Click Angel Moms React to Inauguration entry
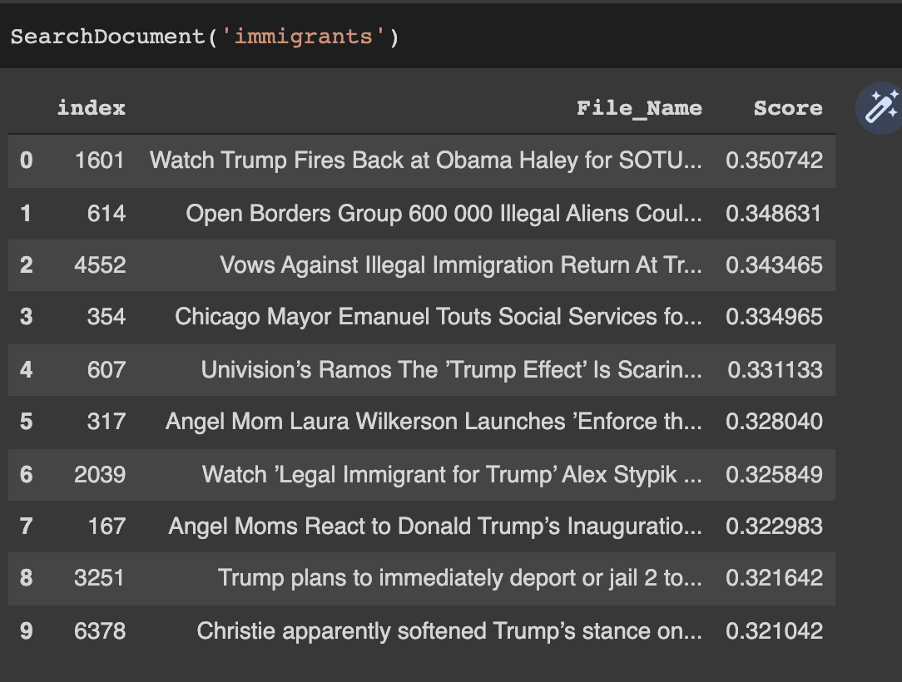Screen dimensions: 902x682 (x=435, y=525)
